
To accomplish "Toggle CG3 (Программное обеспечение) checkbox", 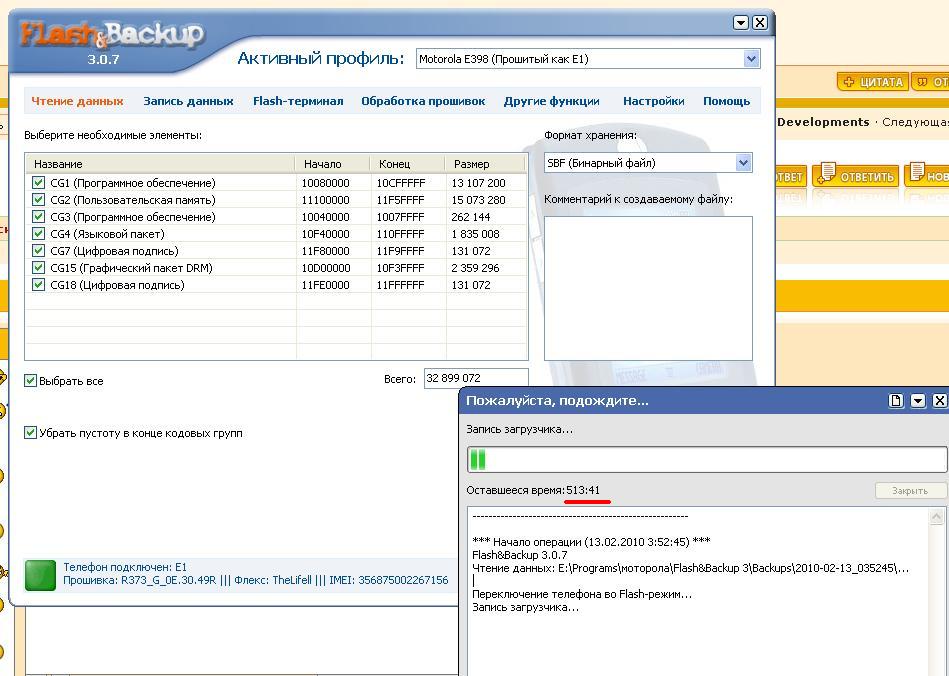I will [38, 216].
